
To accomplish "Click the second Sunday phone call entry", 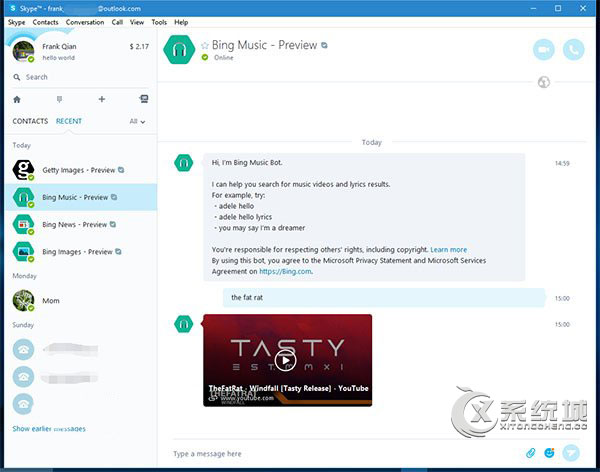I will pos(81,377).
